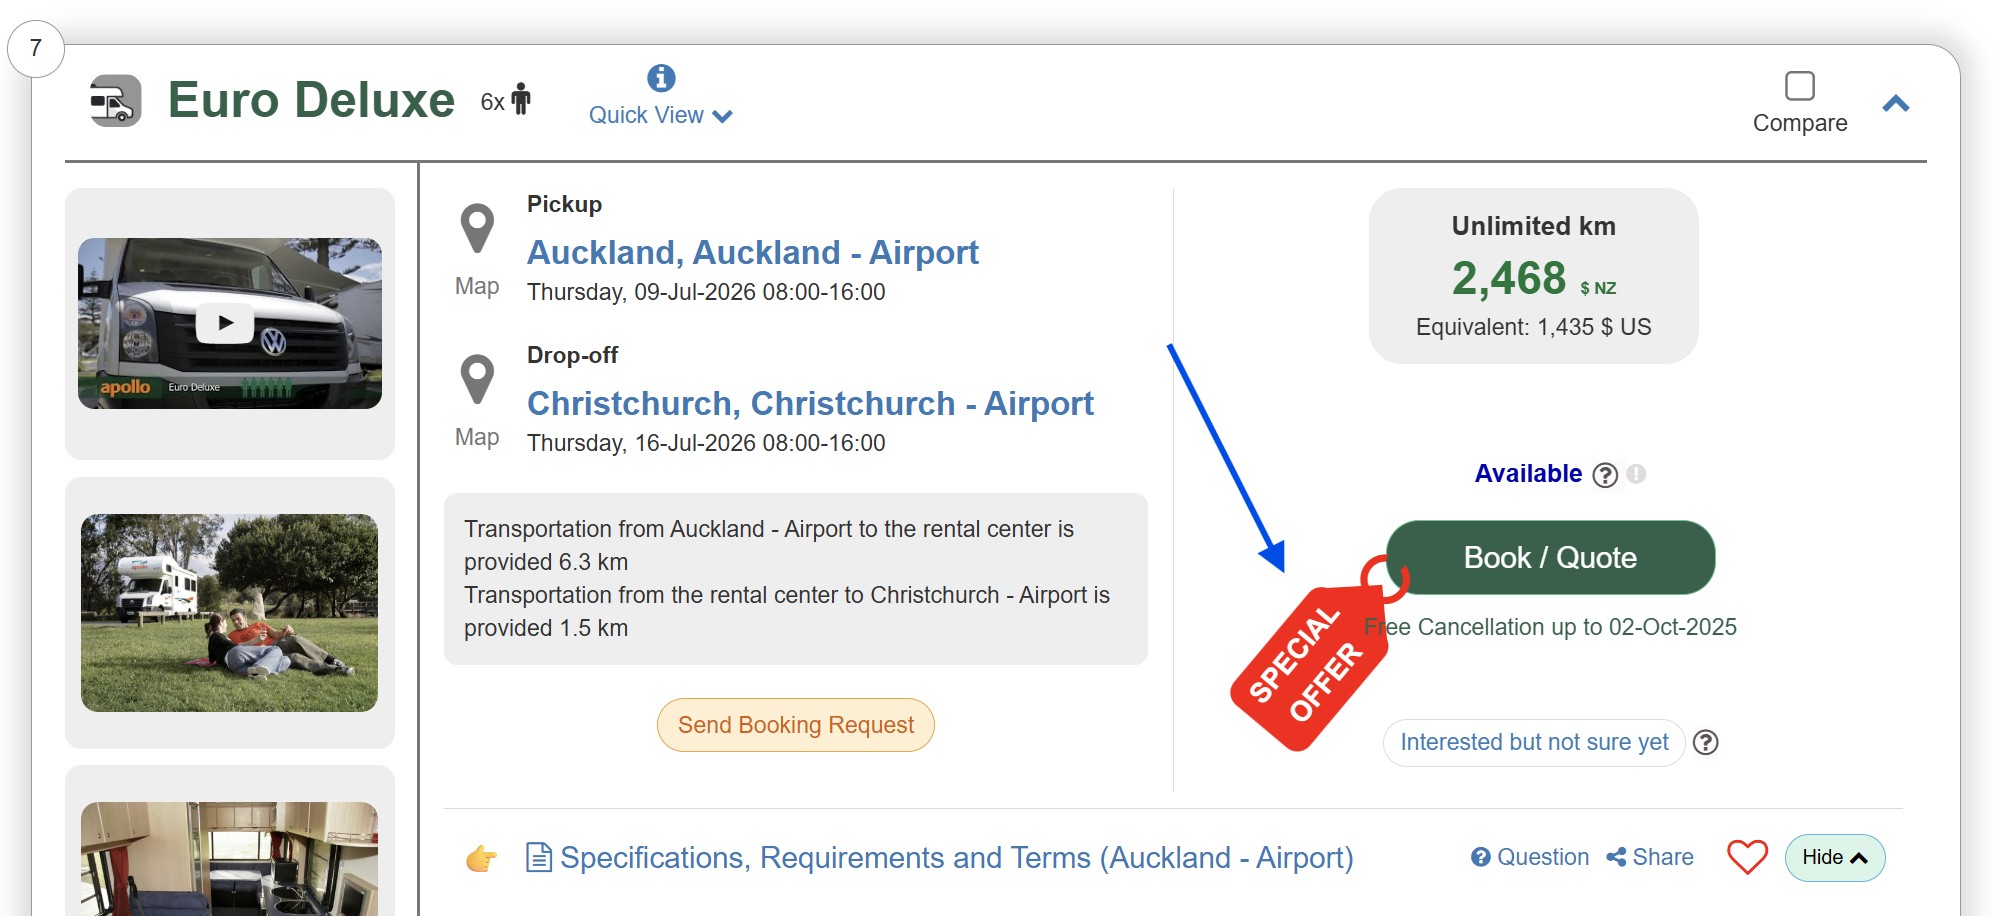Open the couple-on-grass motorhome photo
This screenshot has width=1993, height=916.
pos(230,613)
